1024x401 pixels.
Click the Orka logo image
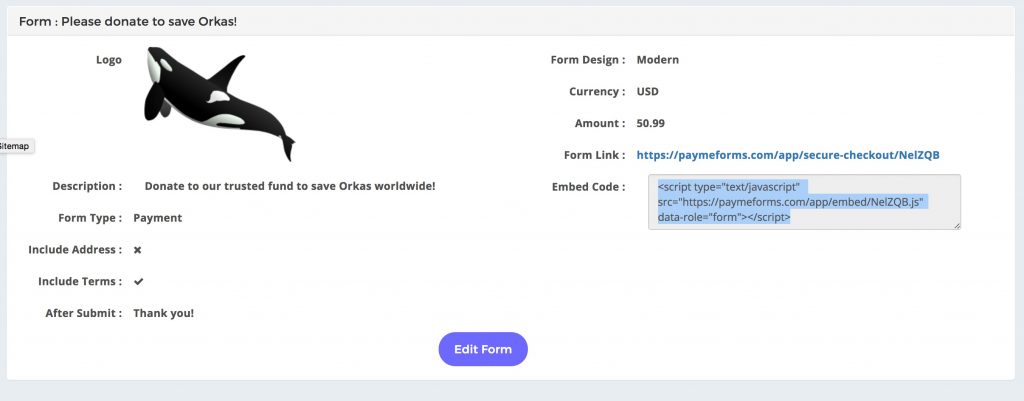pos(219,103)
